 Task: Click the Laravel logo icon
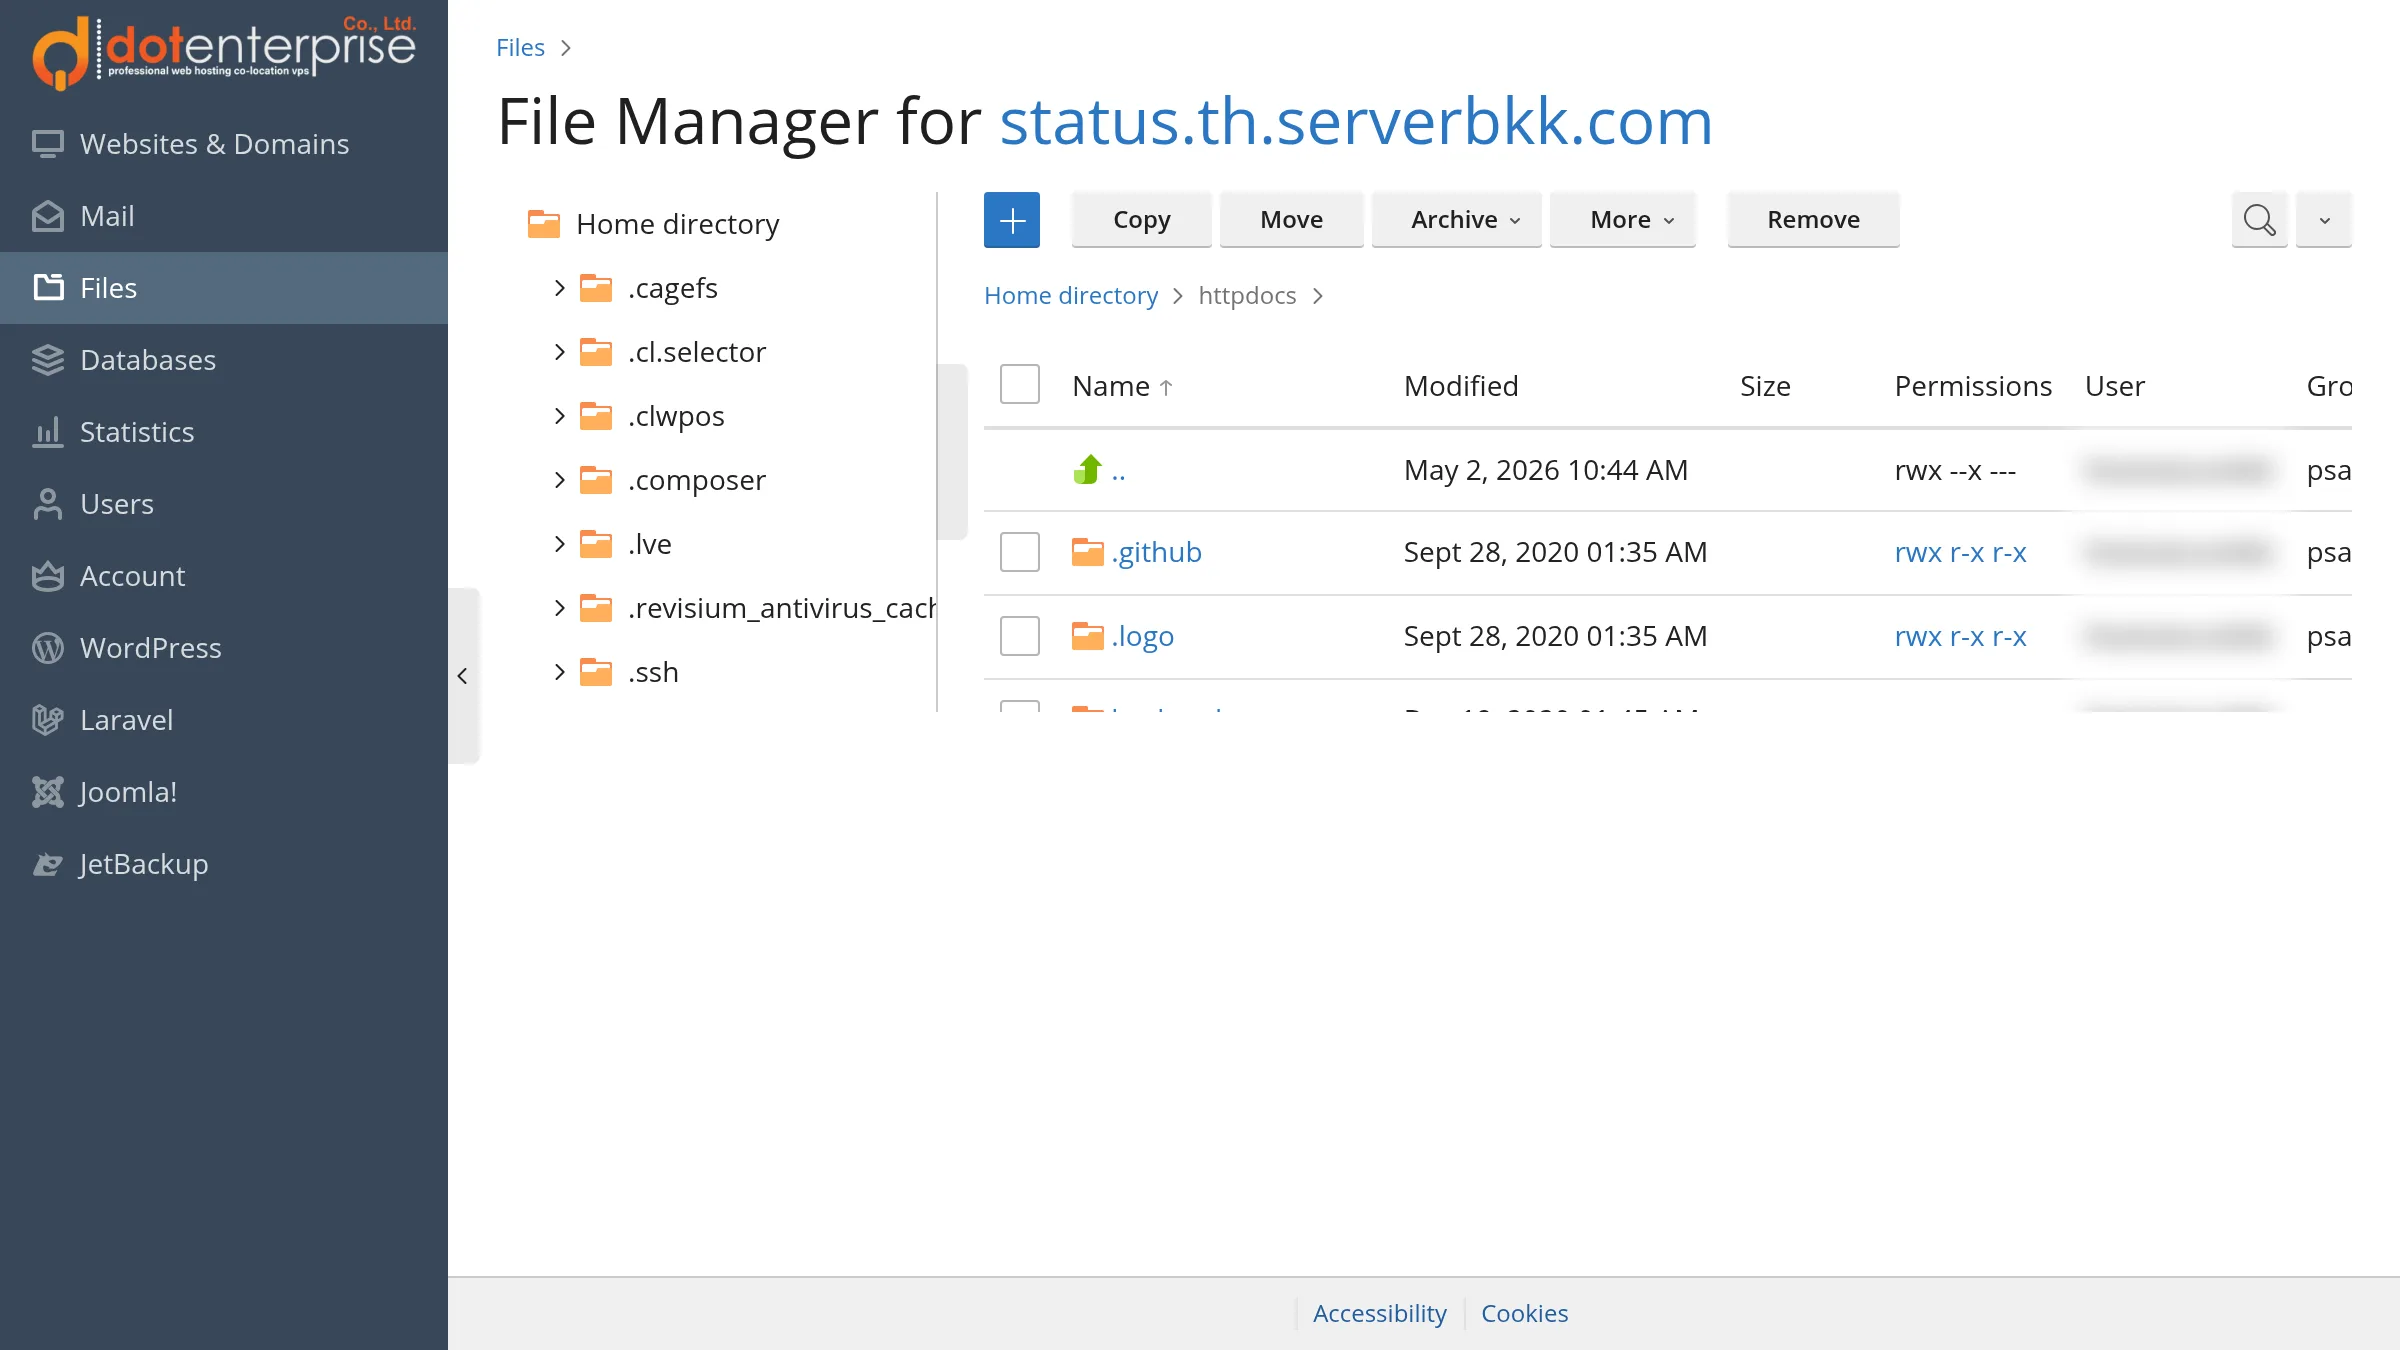tap(47, 720)
